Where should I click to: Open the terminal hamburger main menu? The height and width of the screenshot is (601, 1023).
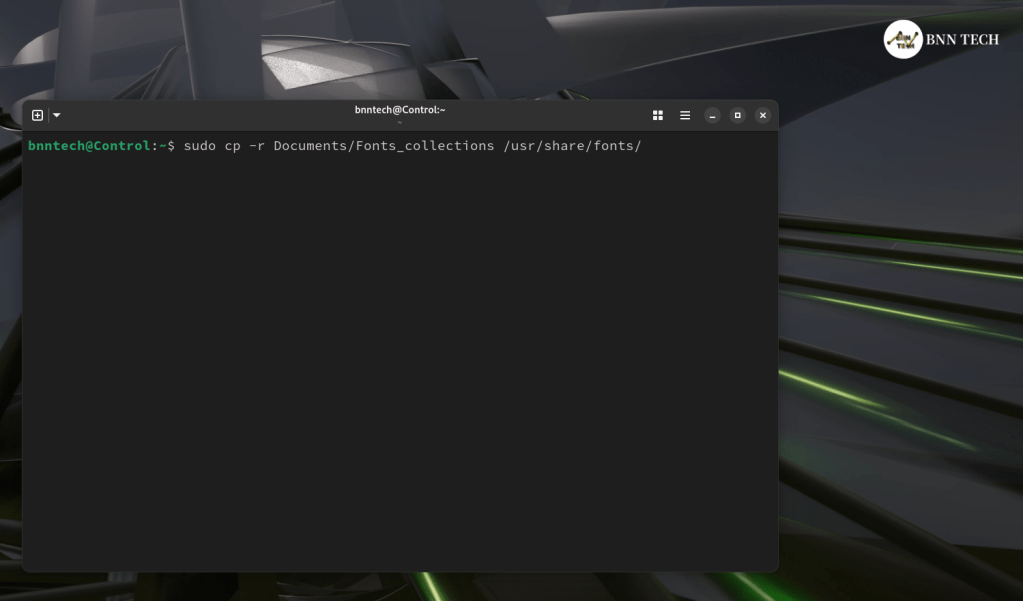(685, 115)
